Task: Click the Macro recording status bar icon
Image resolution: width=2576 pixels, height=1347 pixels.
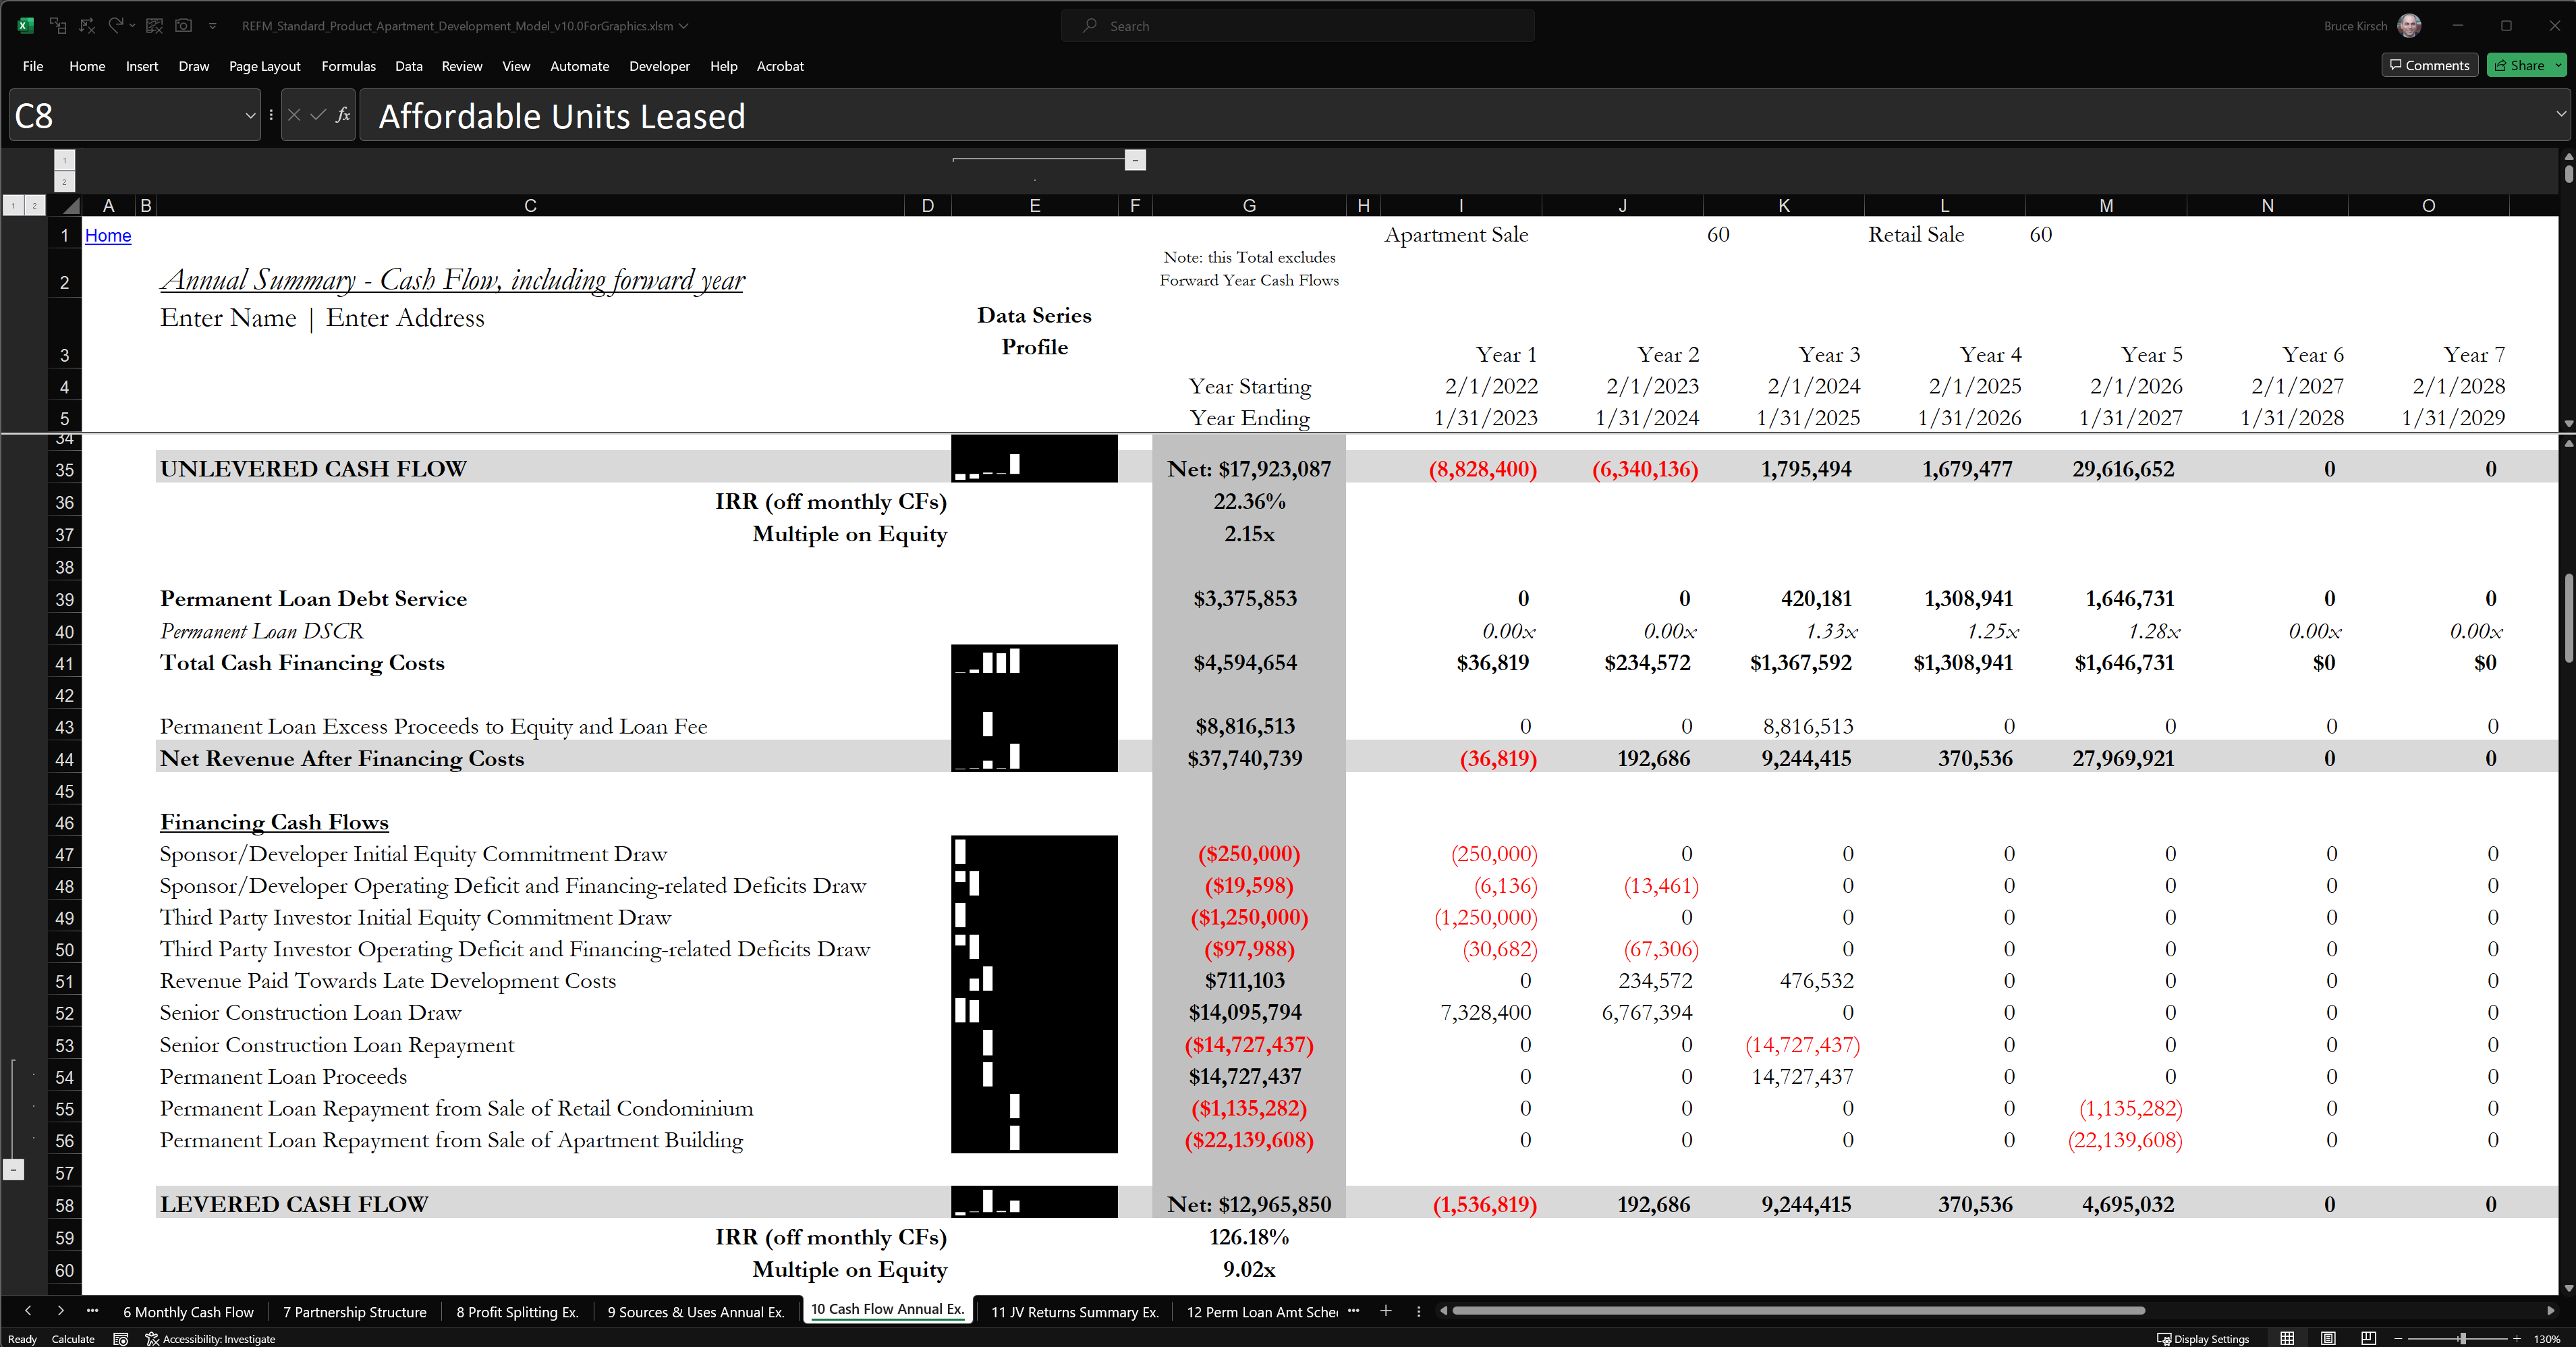Action: click(121, 1338)
